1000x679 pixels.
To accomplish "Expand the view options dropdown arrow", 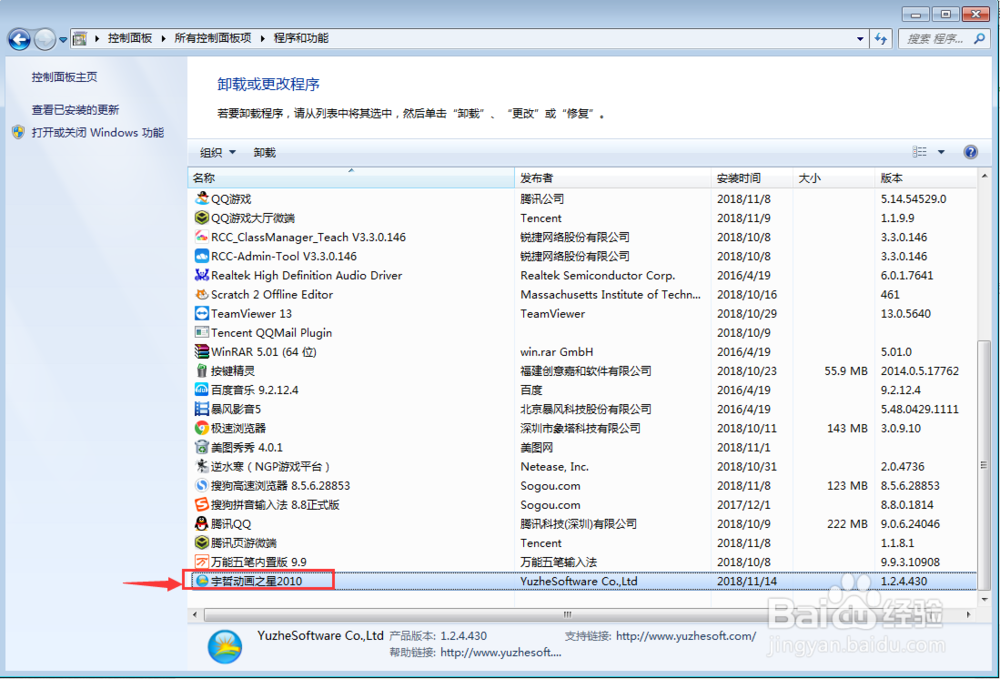I will (x=941, y=152).
